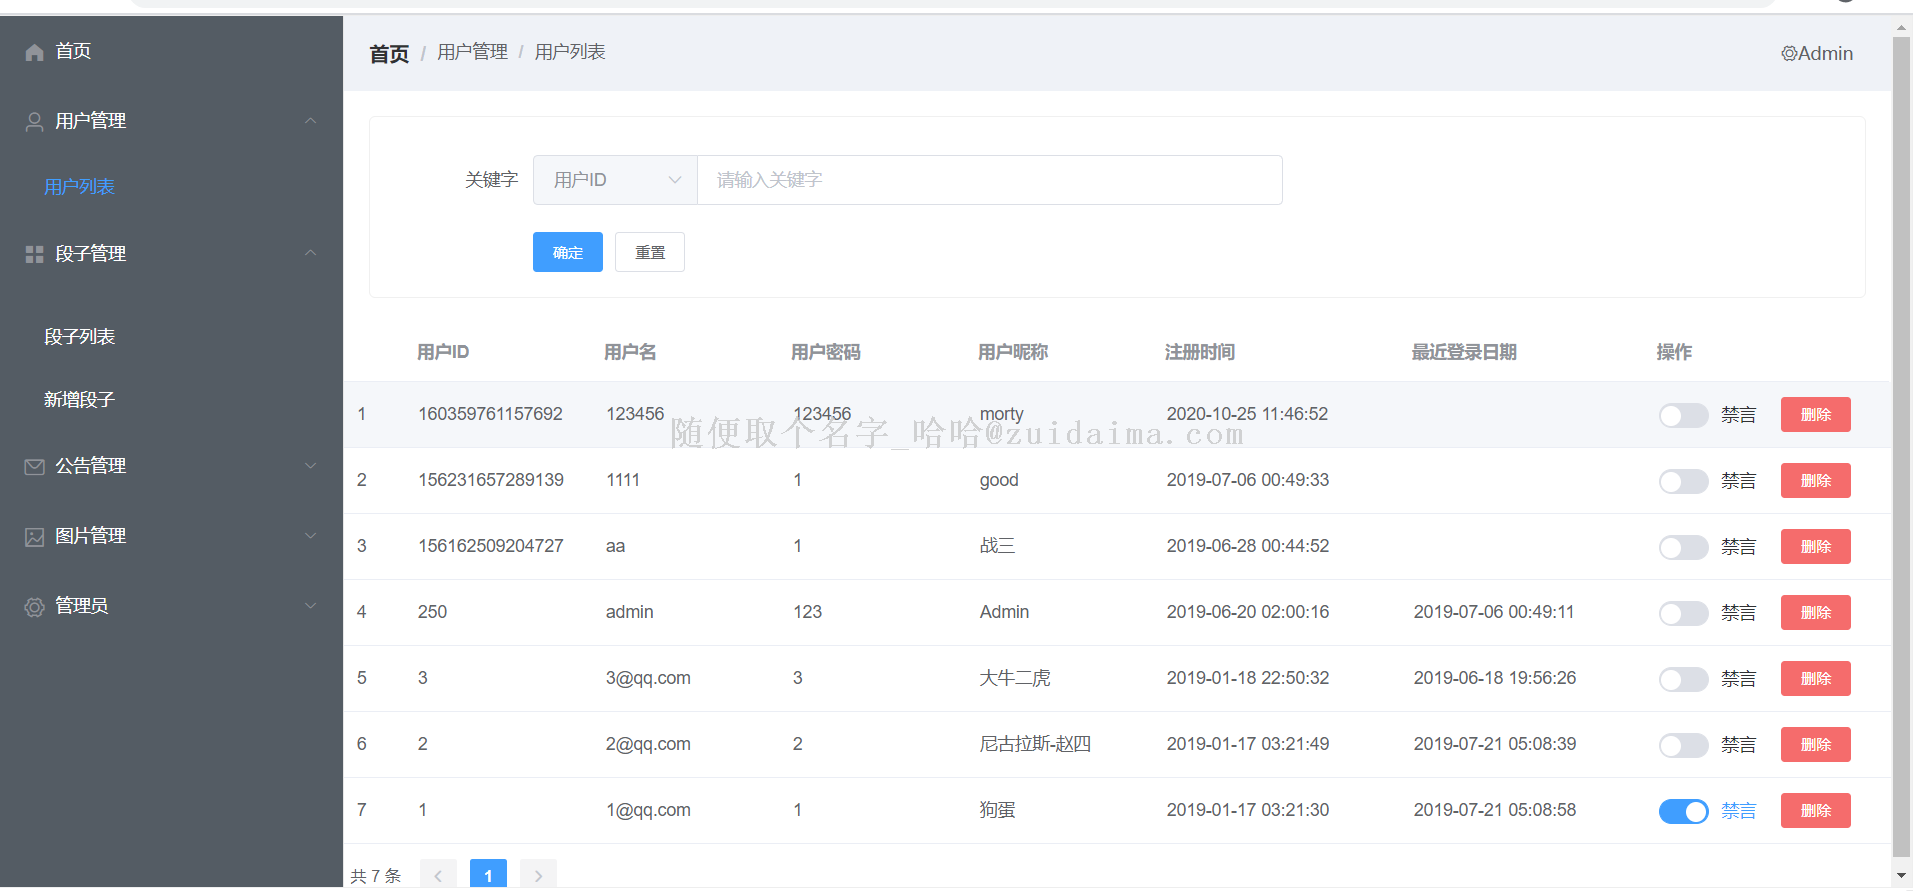Click the Admin account label
The width and height of the screenshot is (1913, 891).
click(x=1826, y=54)
